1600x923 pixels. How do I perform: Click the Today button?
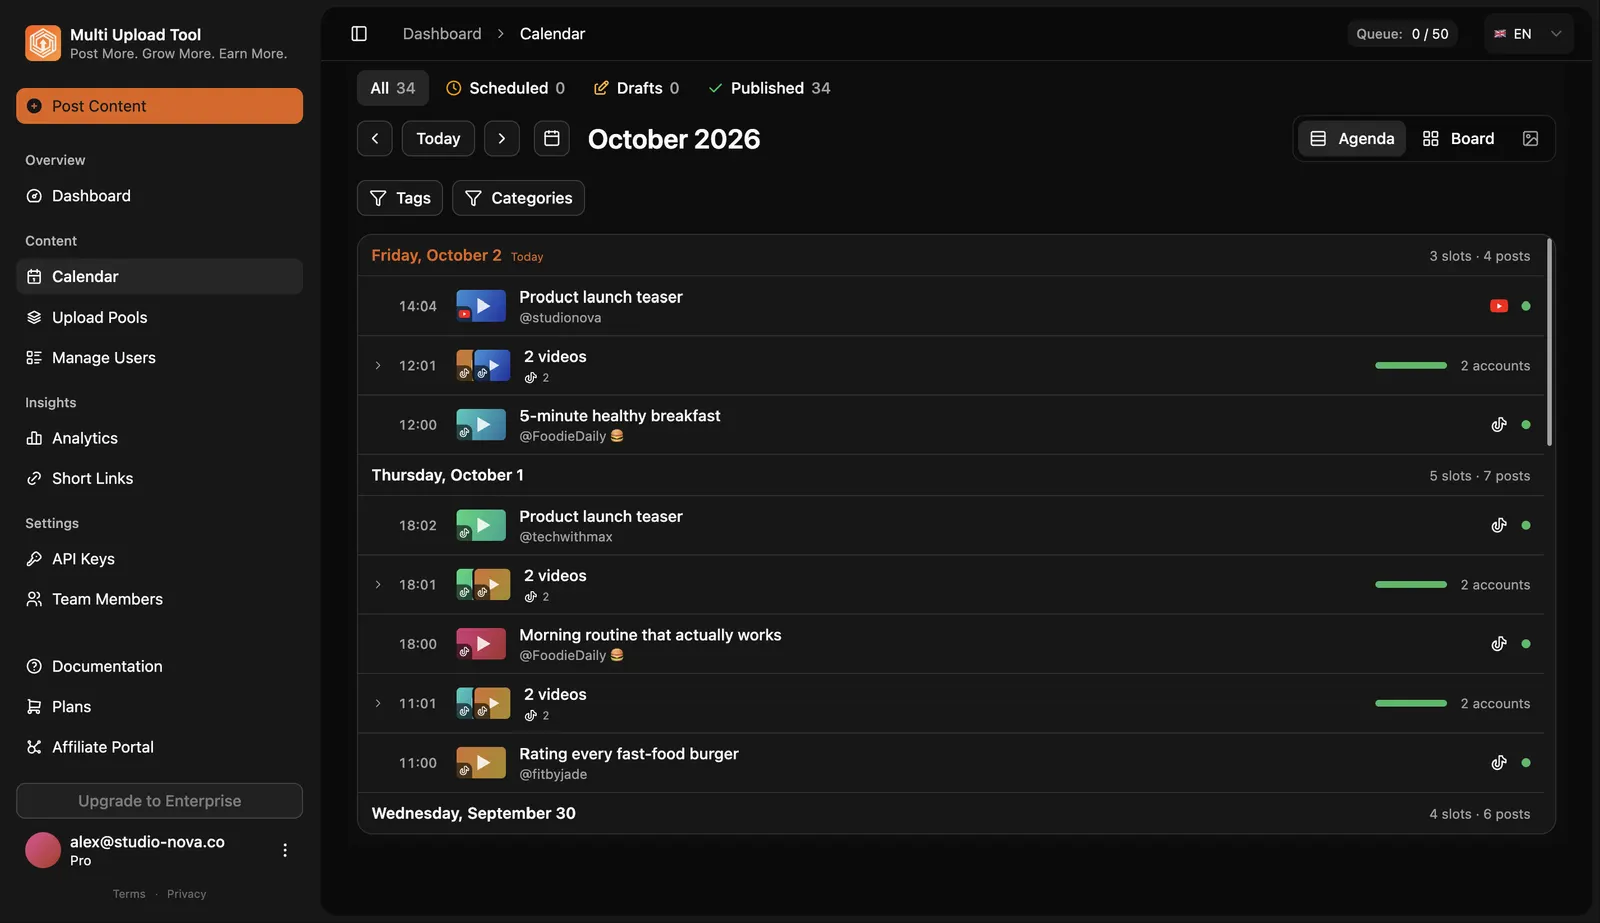[x=438, y=139]
